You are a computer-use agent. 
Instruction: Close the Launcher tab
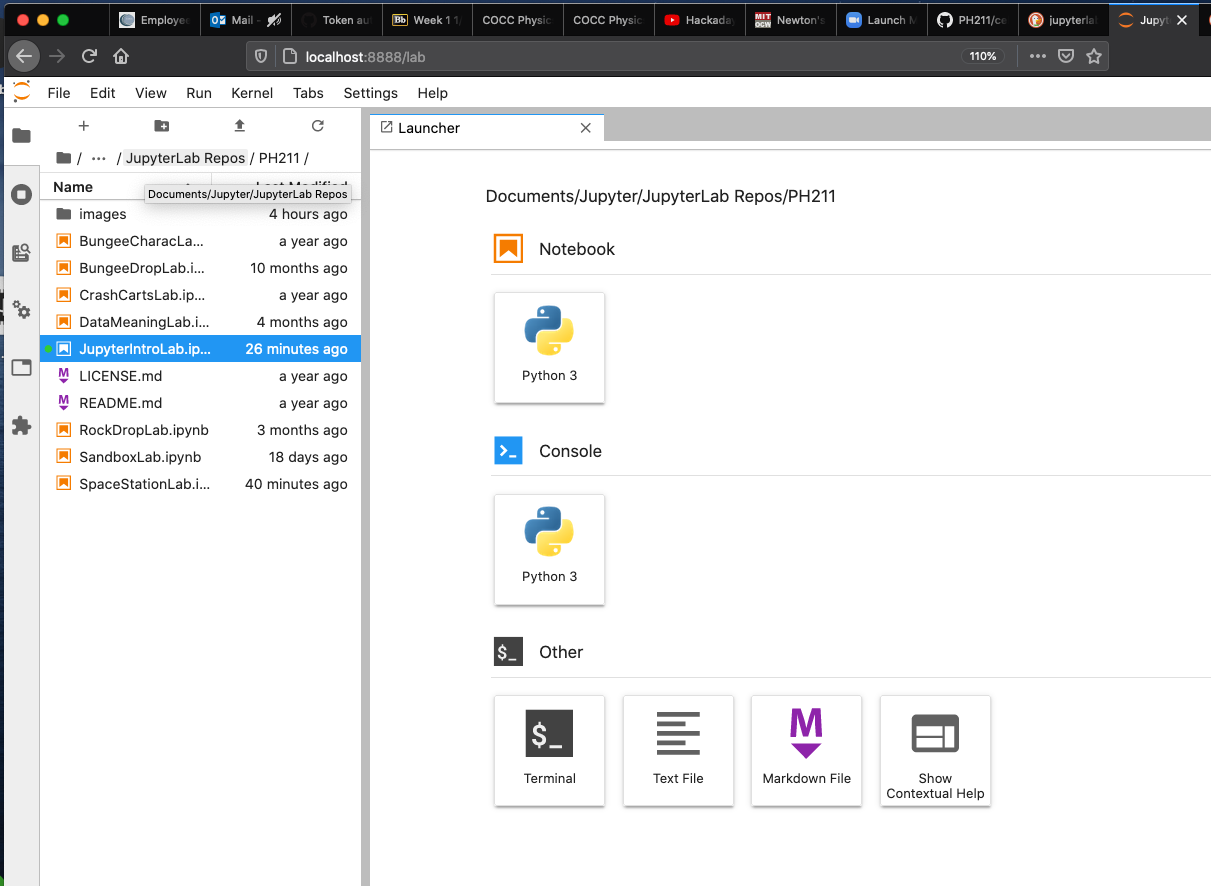coord(586,128)
